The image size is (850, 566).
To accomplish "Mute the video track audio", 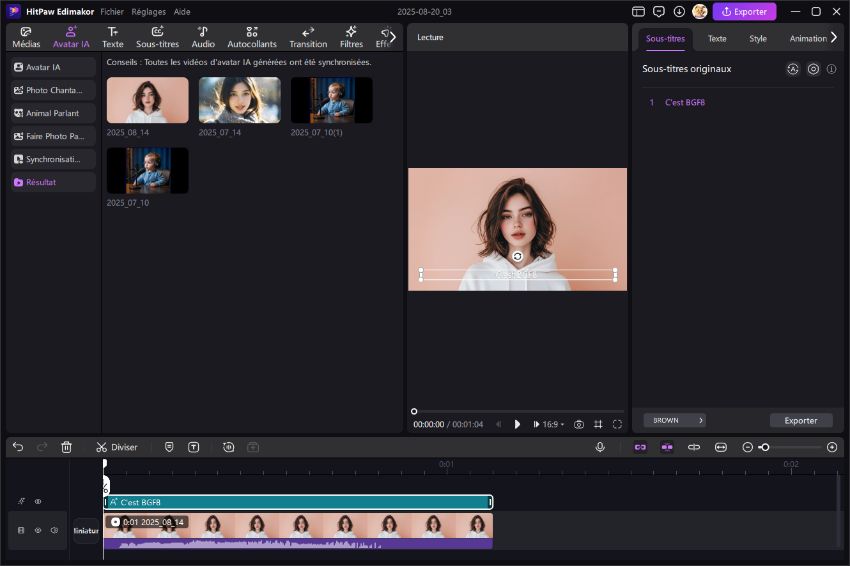I will point(54,530).
